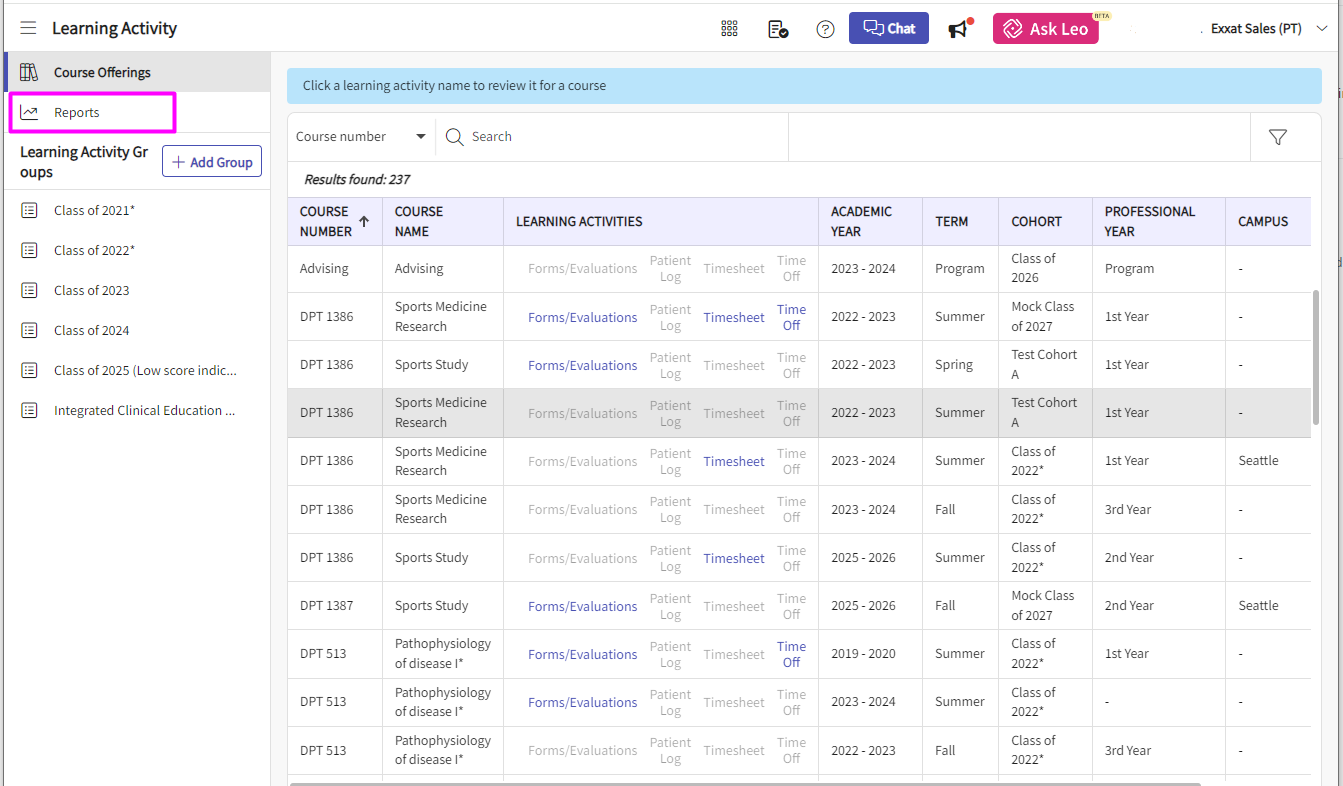
Task: Open the Class of 2023 group
Action: [92, 290]
